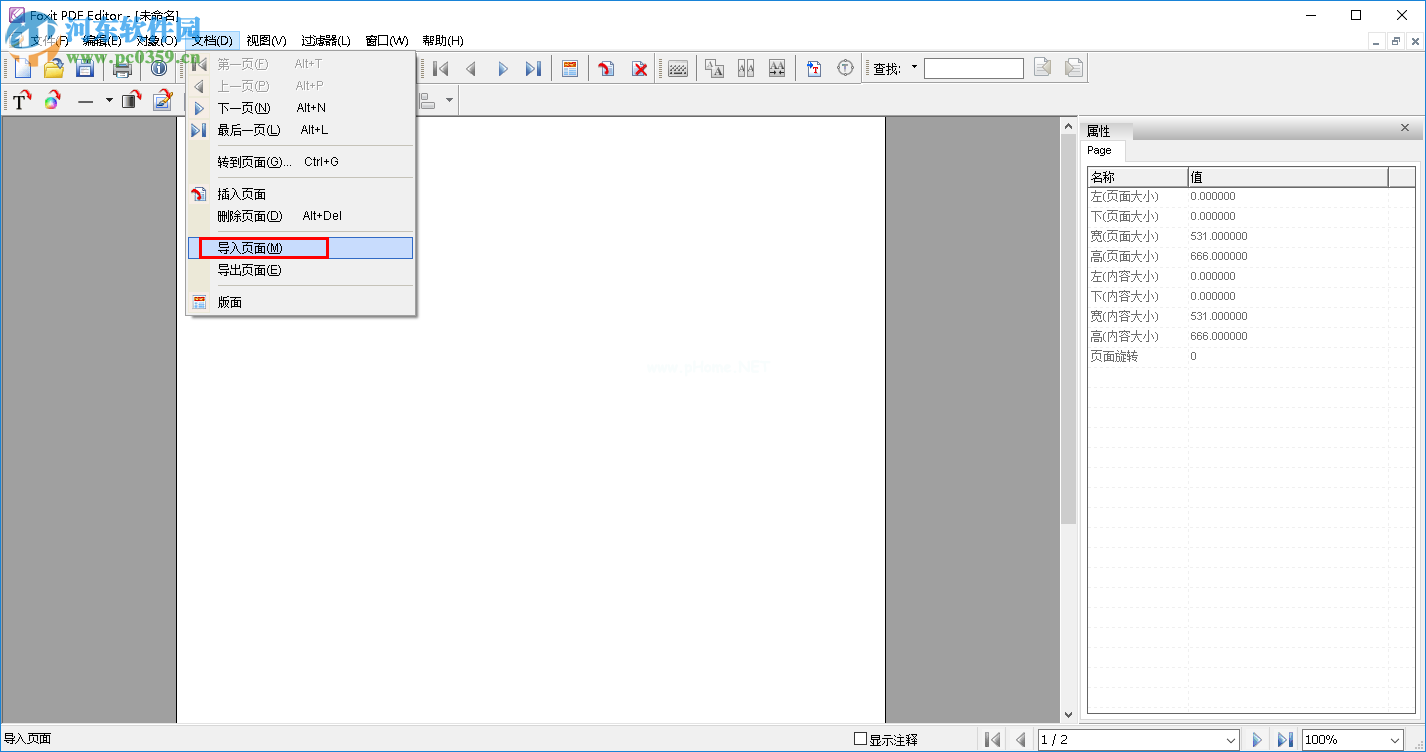Open the 文档(D) menu
Image resolution: width=1426 pixels, height=752 pixels.
tap(212, 41)
